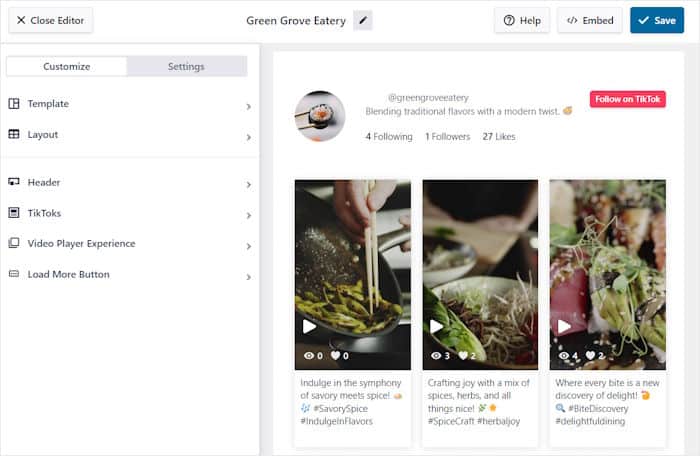Close the editor

click(50, 21)
